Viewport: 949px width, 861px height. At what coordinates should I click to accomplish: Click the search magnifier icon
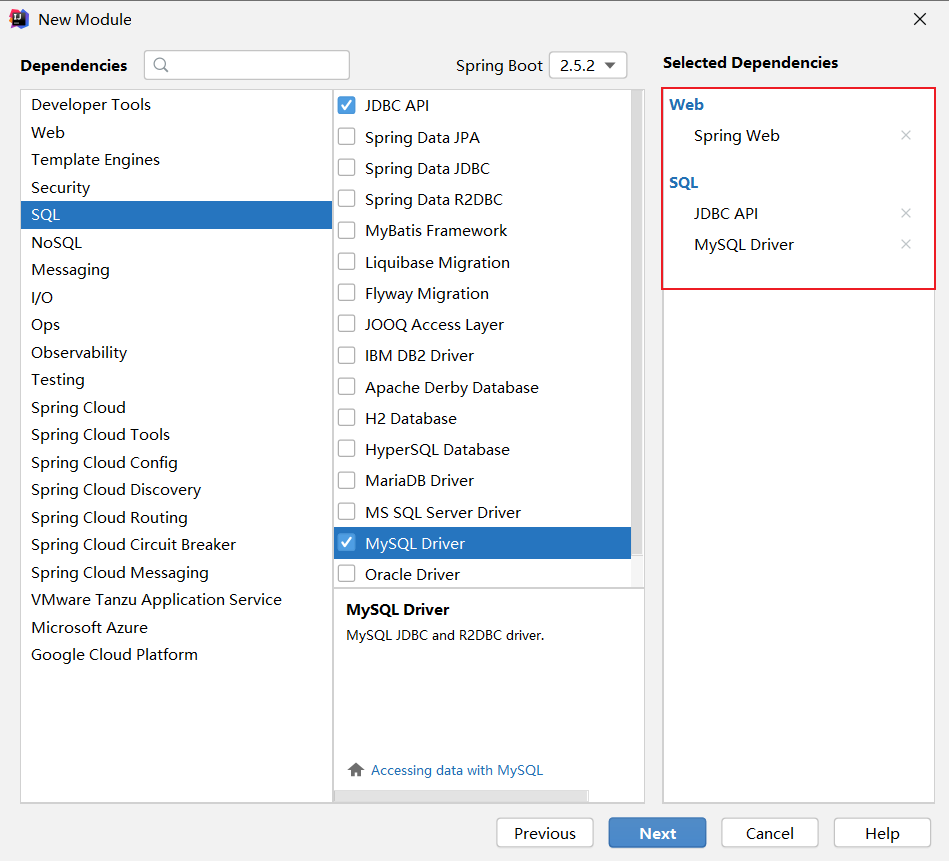click(x=161, y=65)
